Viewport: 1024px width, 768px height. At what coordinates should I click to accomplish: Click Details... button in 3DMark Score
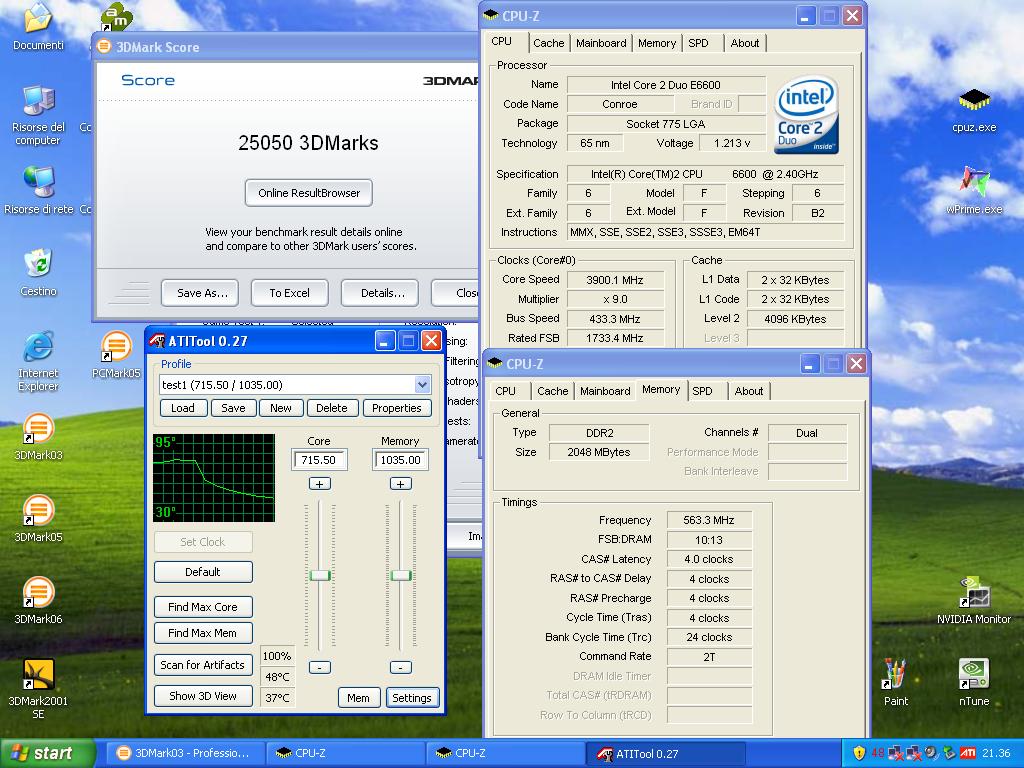coord(381,293)
